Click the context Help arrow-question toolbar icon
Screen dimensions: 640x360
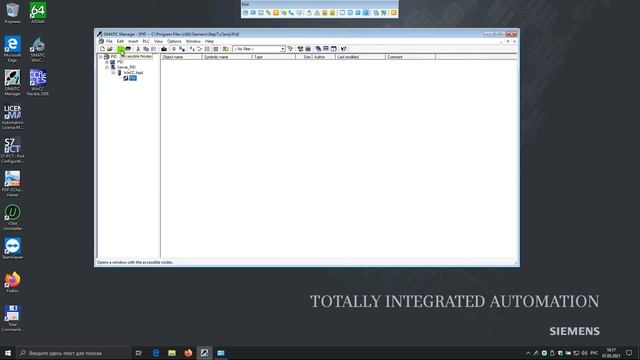pos(343,49)
